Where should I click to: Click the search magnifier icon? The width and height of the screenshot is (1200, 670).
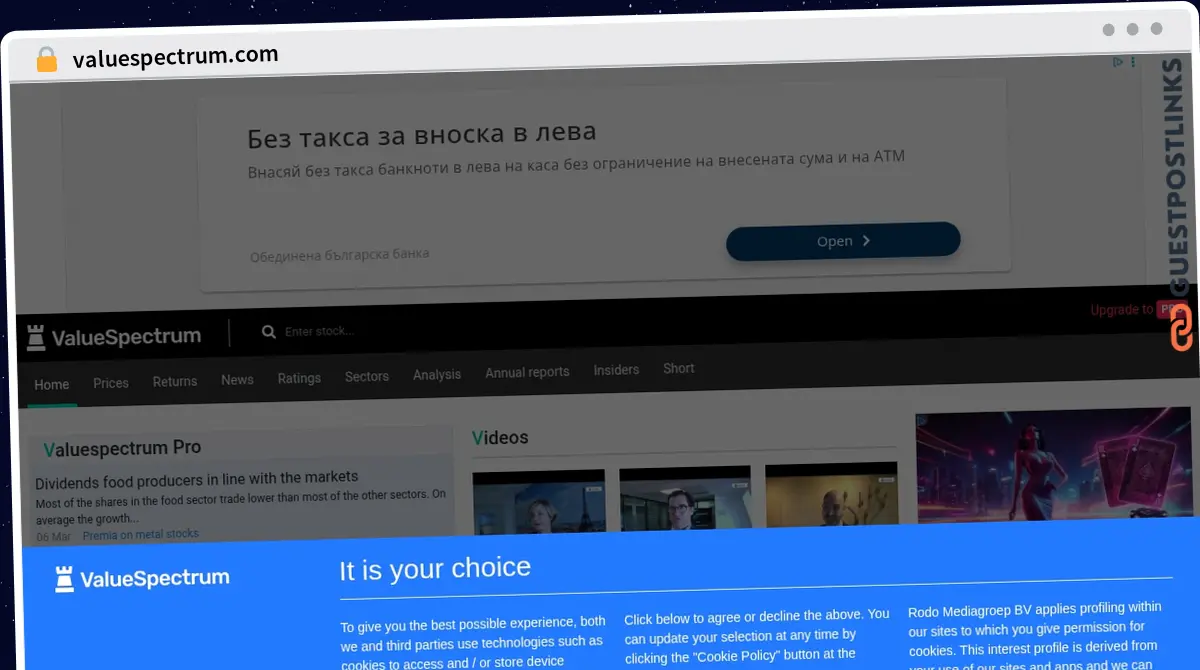pyautogui.click(x=268, y=331)
